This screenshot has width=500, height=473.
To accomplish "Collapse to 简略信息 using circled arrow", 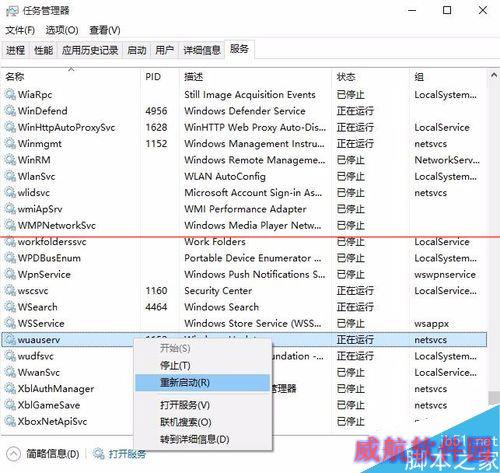I will pyautogui.click(x=13, y=454).
